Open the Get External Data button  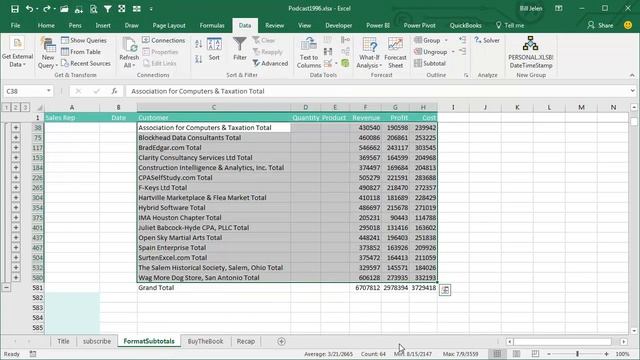click(x=17, y=53)
